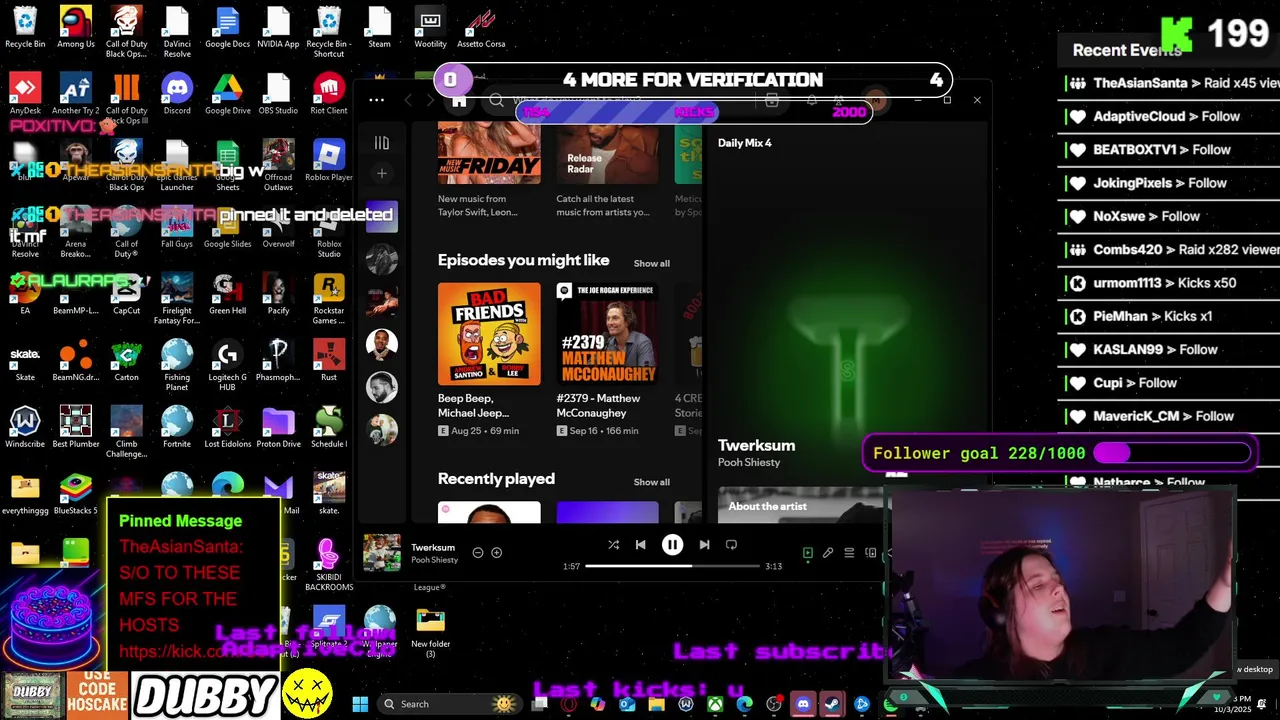The image size is (1280, 720).
Task: Click the hide-song minus circle icon
Action: click(477, 552)
